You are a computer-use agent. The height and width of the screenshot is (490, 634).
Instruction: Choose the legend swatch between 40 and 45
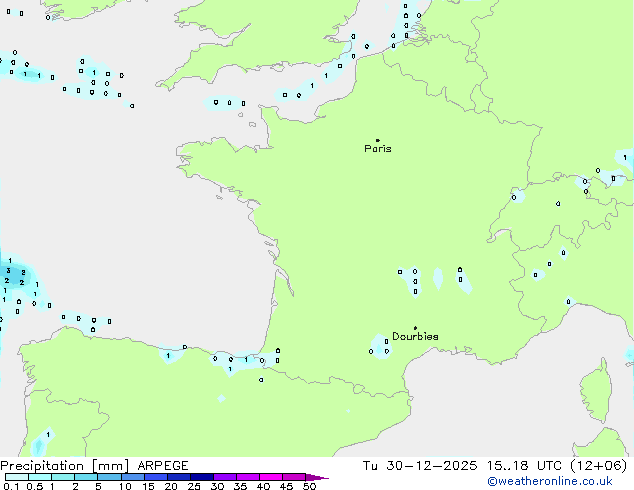coord(272,478)
